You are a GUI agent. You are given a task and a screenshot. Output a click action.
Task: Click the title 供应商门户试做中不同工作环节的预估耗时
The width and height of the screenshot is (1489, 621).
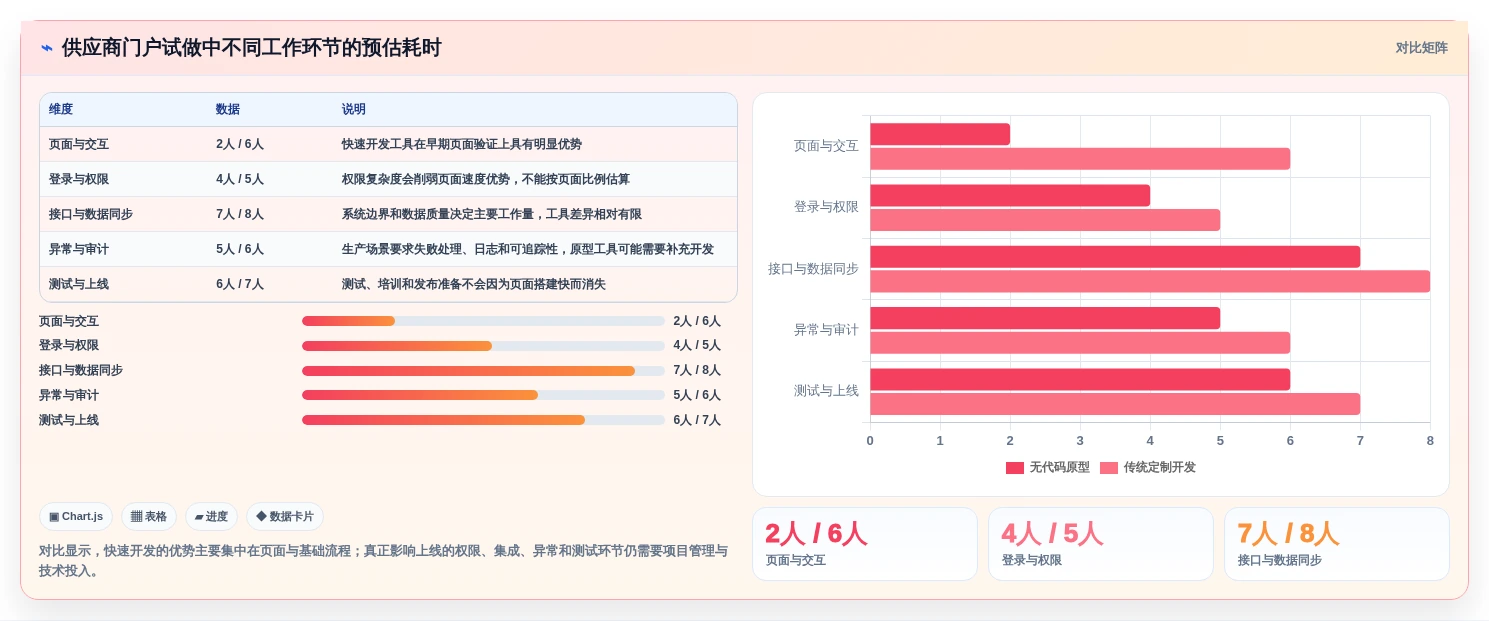click(251, 48)
